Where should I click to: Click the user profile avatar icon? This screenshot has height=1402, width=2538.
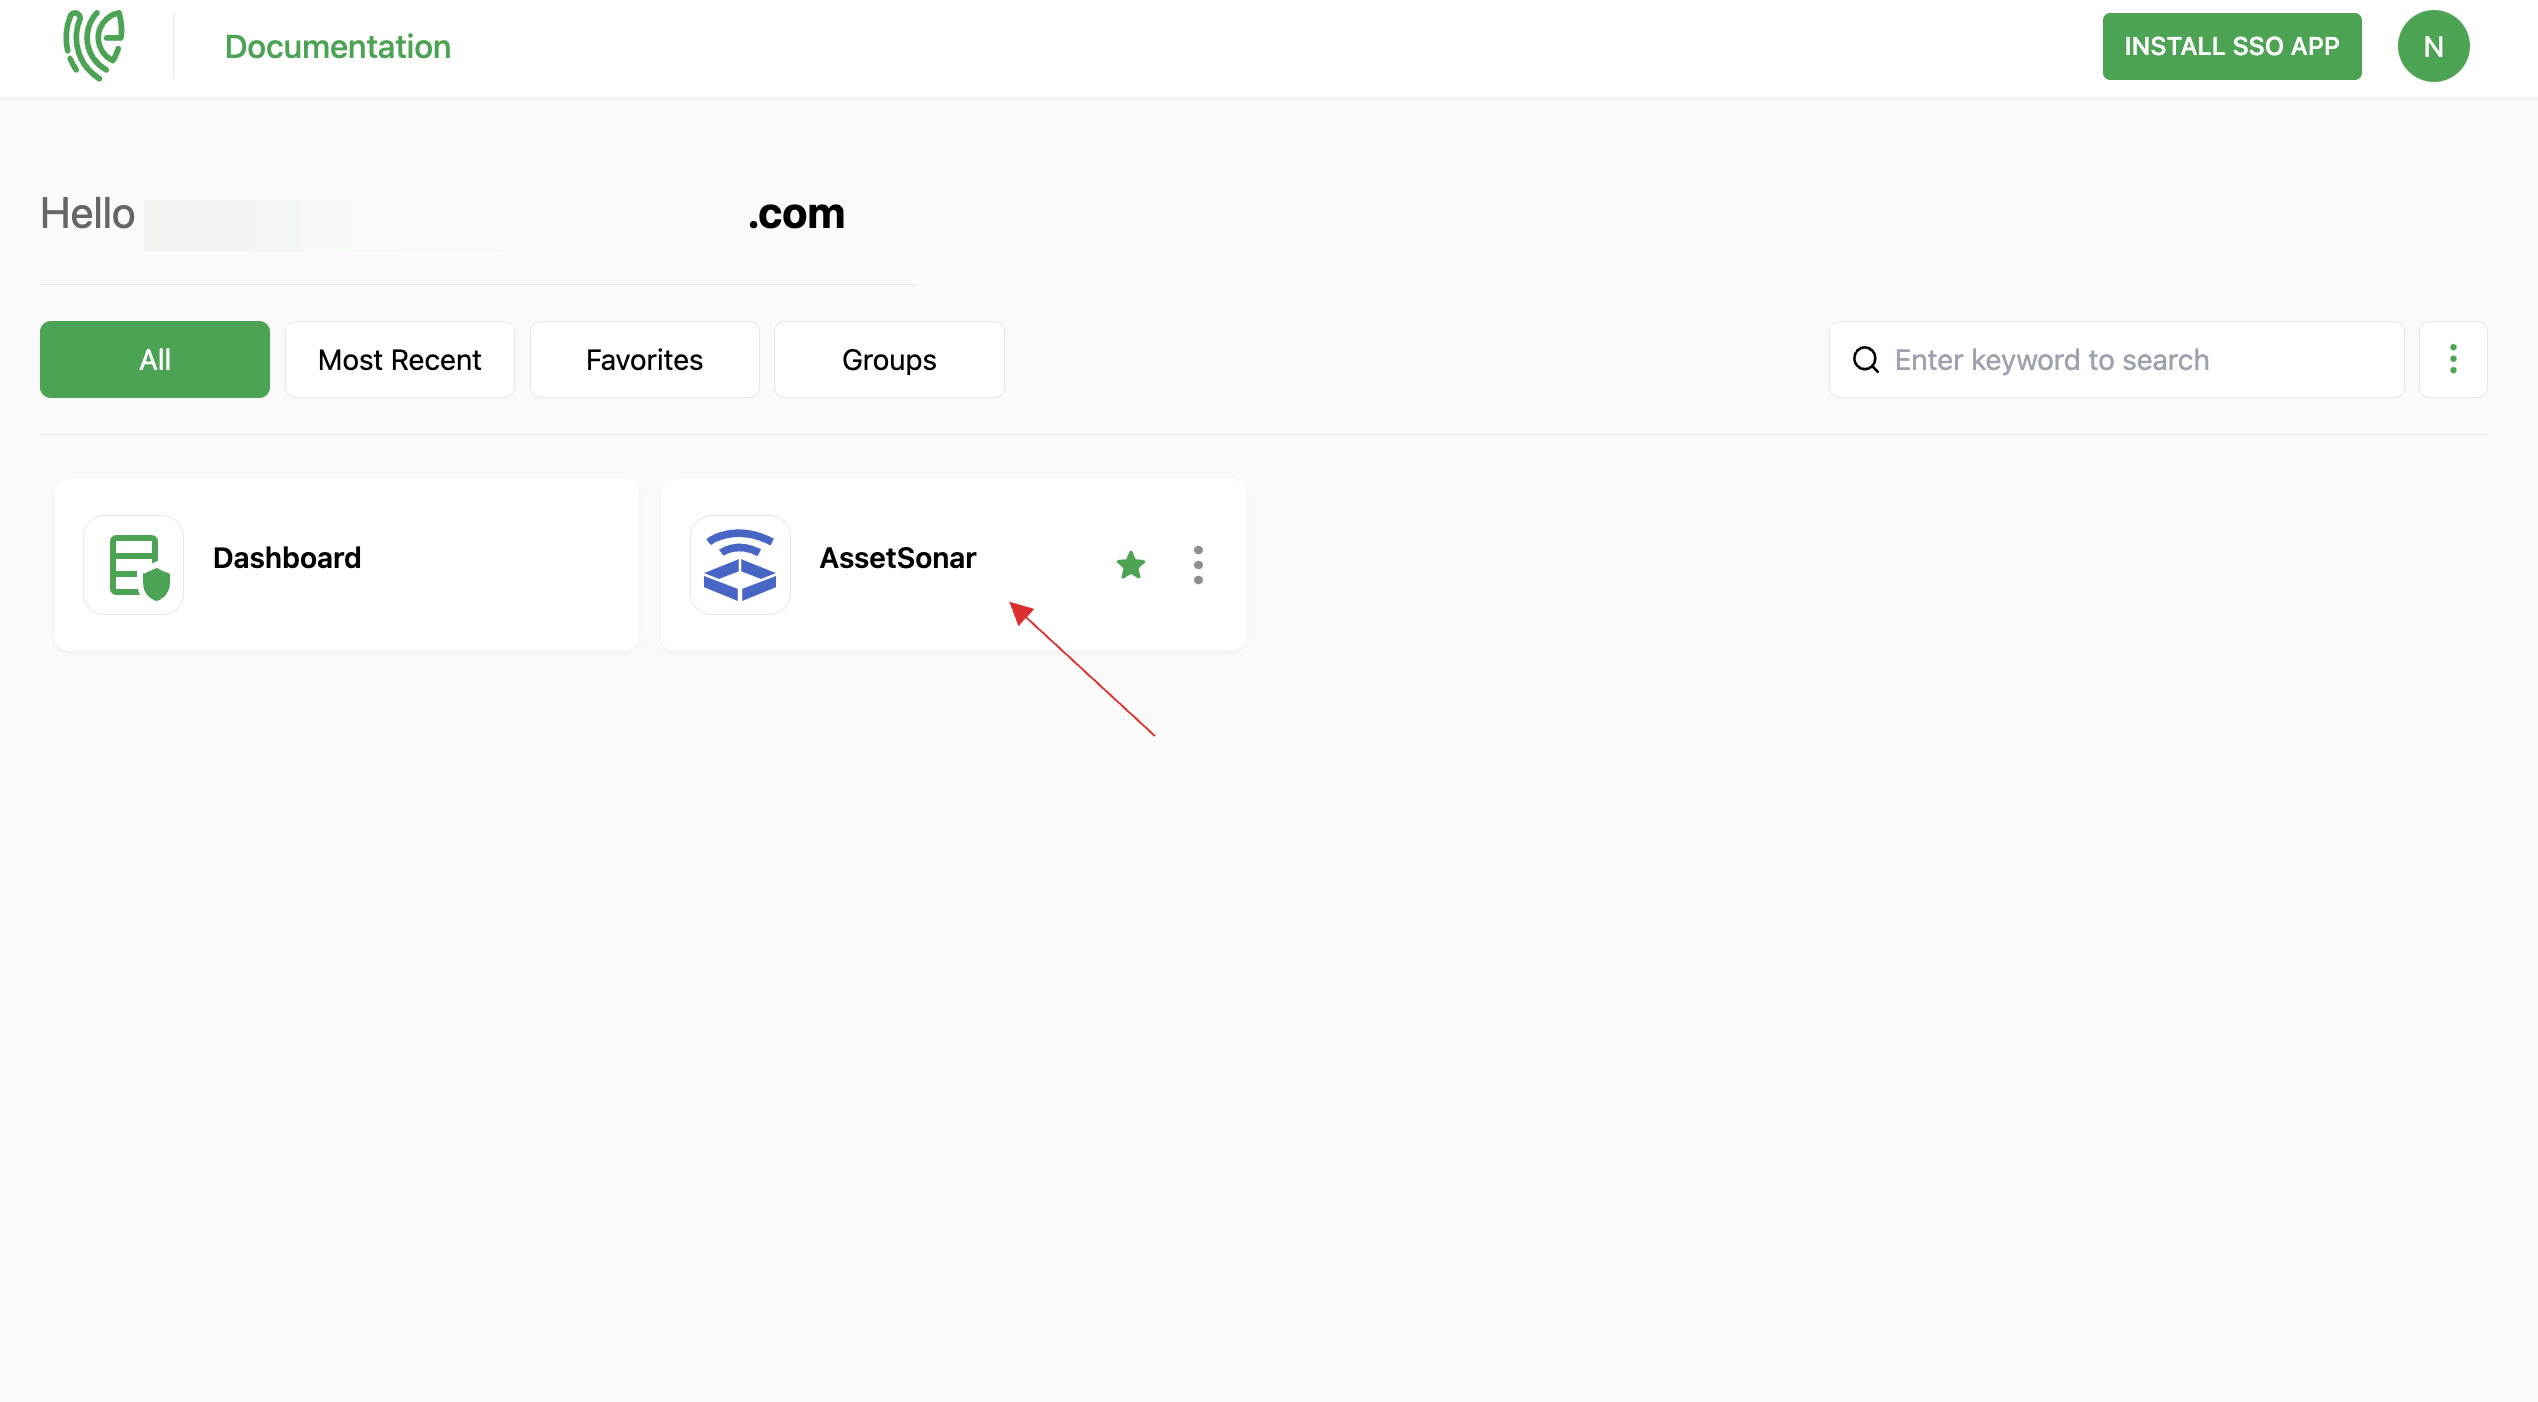[x=2434, y=47]
